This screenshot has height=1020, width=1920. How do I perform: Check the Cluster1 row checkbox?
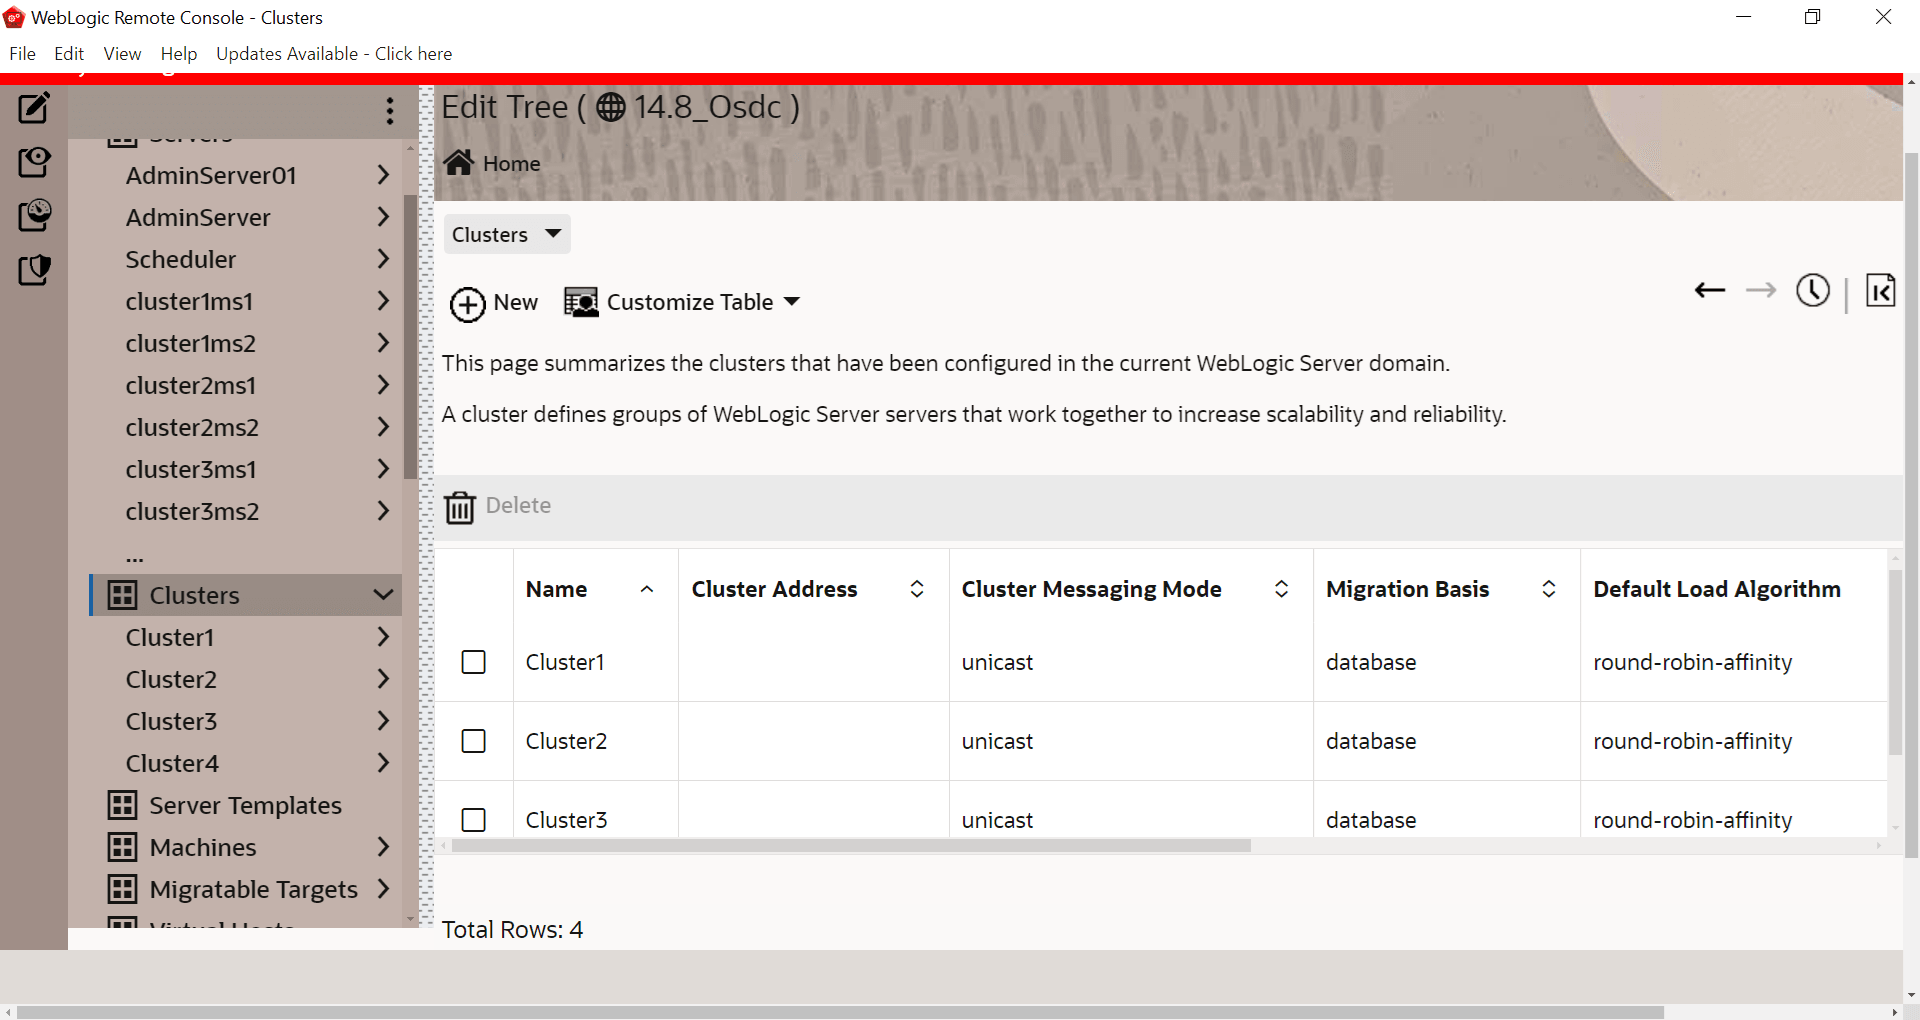pos(474,662)
